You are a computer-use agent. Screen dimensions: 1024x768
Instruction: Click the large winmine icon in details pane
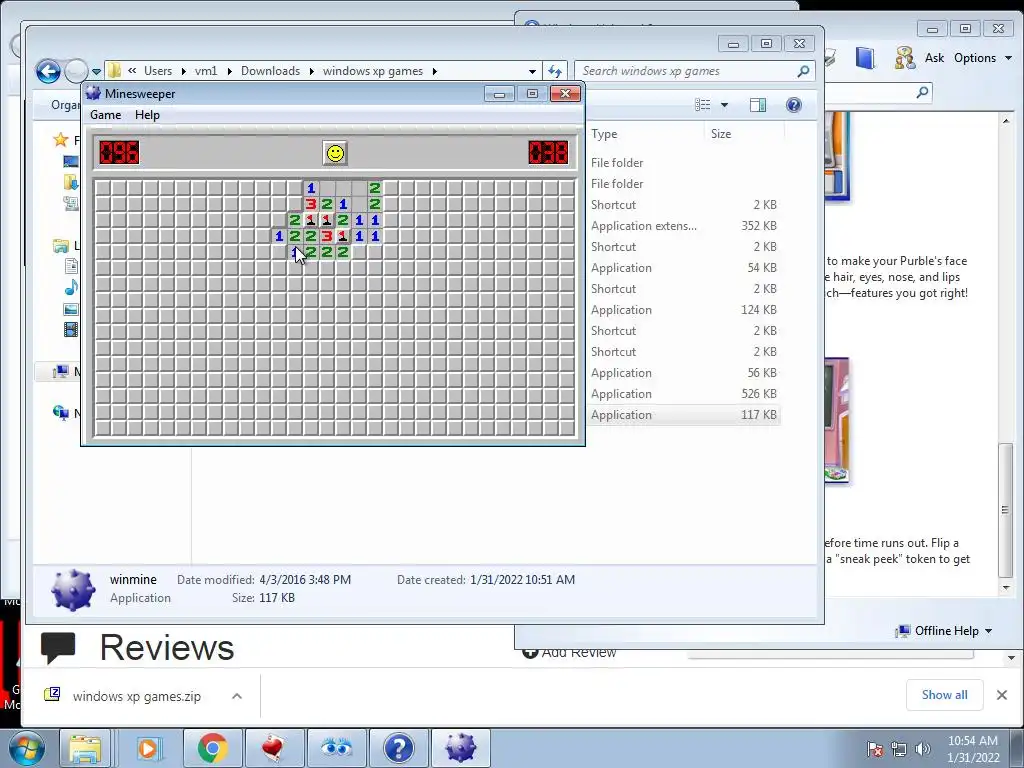pos(73,590)
